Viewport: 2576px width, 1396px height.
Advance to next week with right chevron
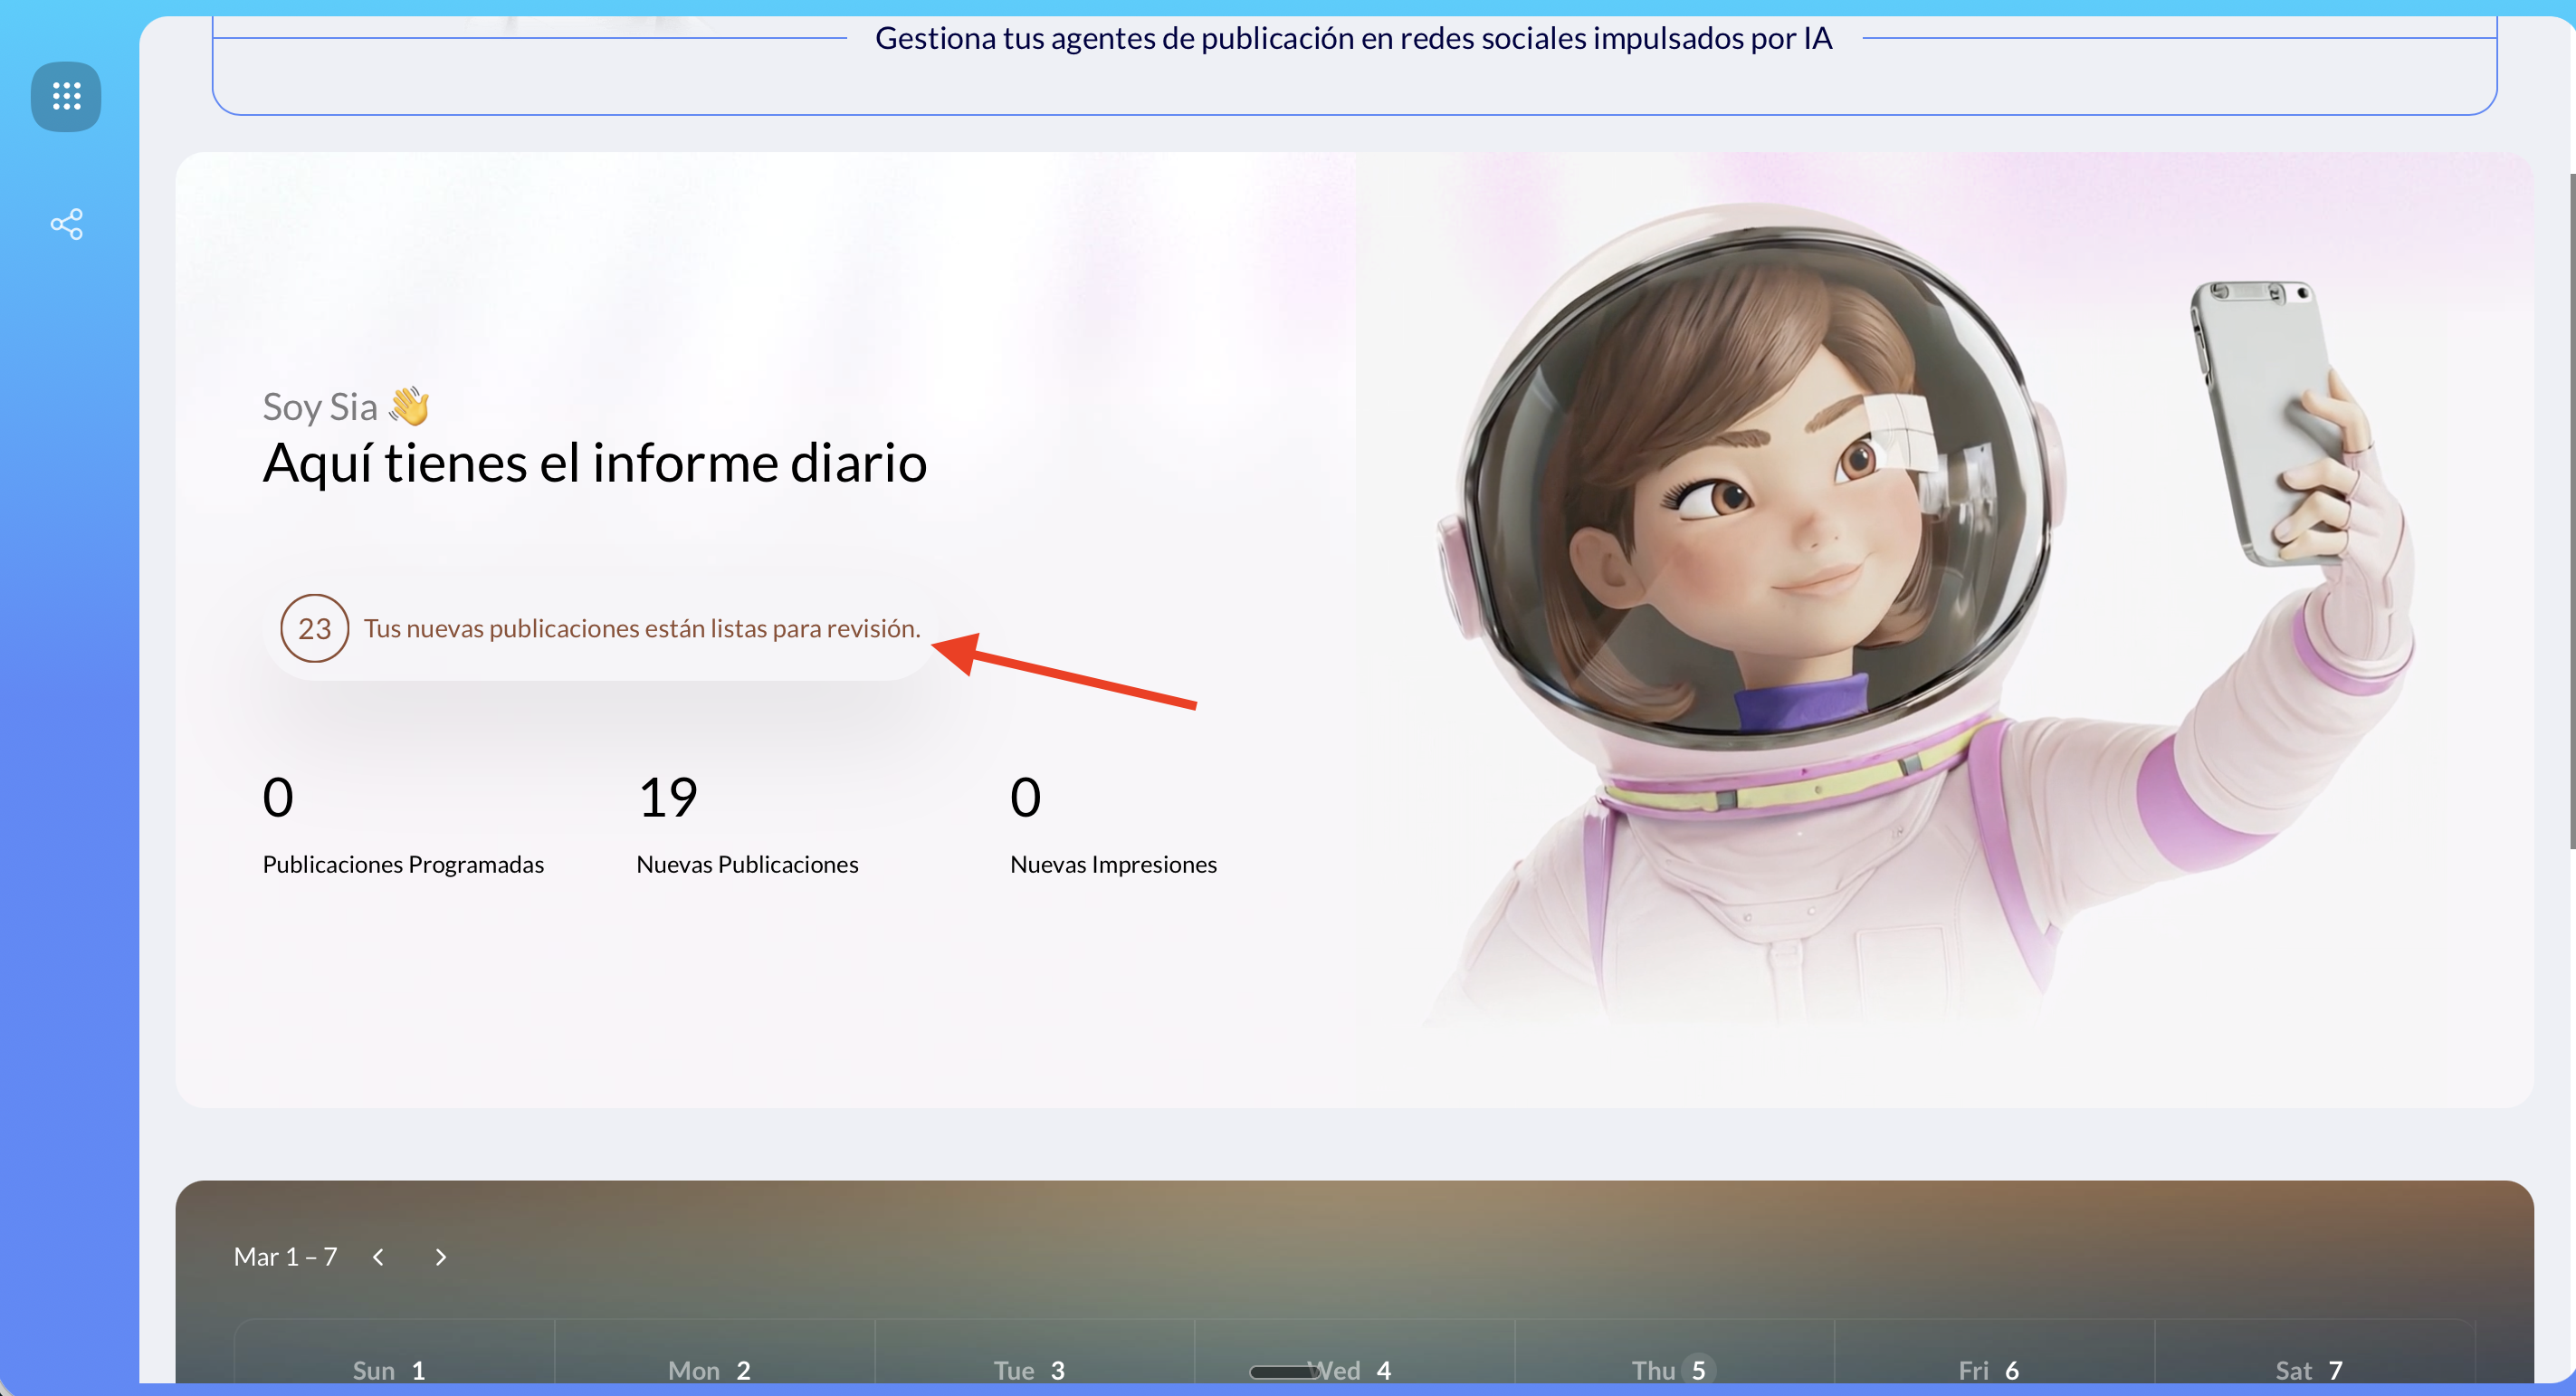pos(440,1257)
